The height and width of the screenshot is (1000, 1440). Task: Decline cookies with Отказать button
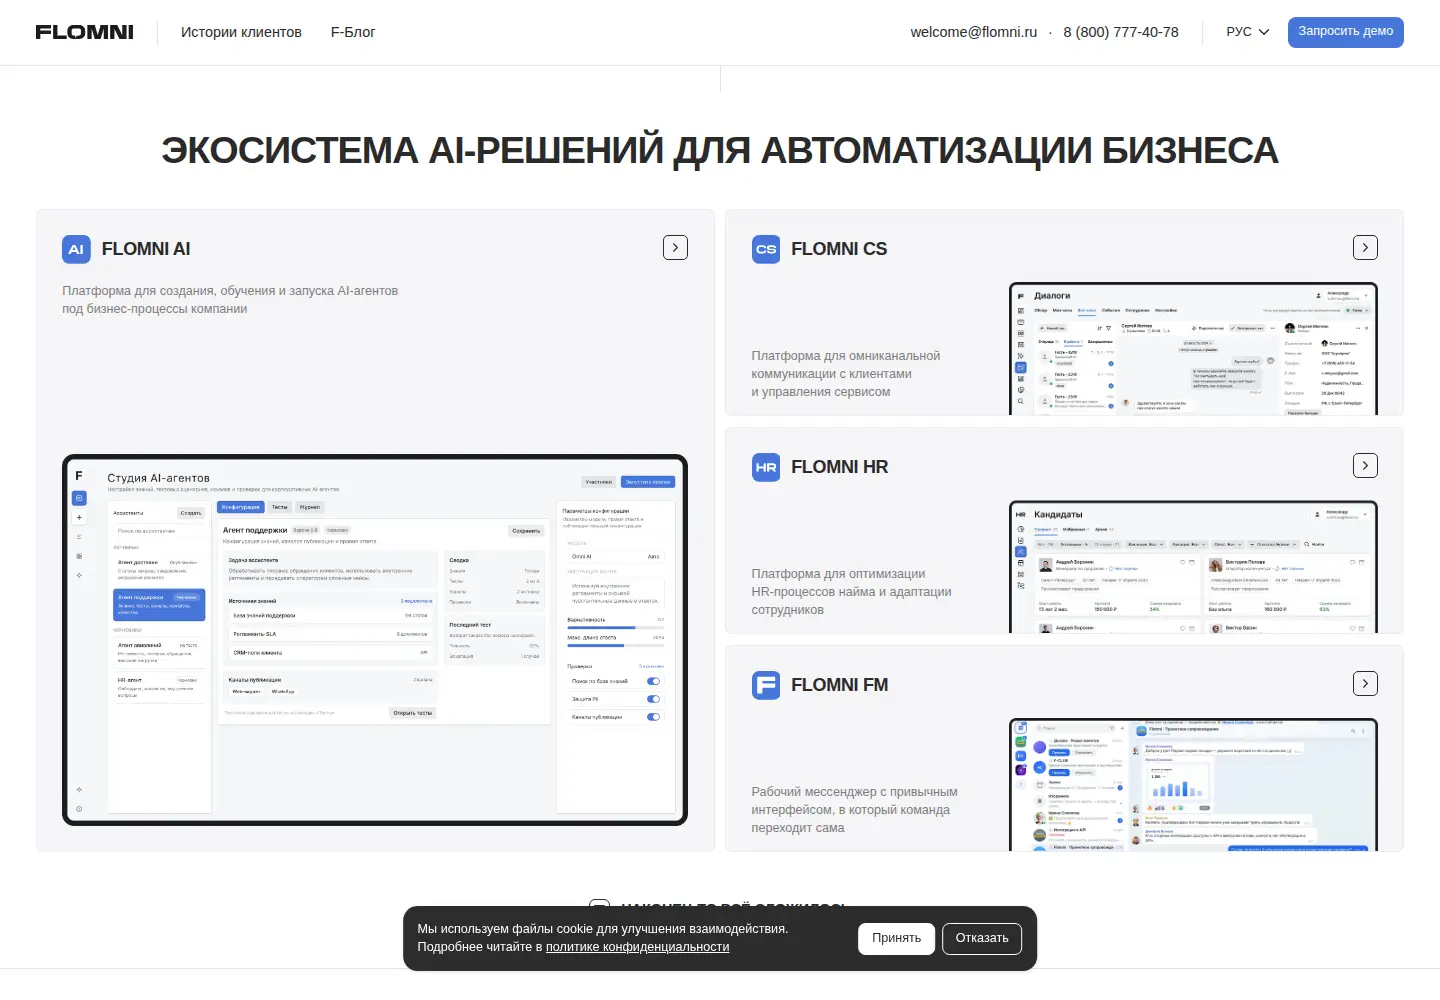tap(982, 938)
